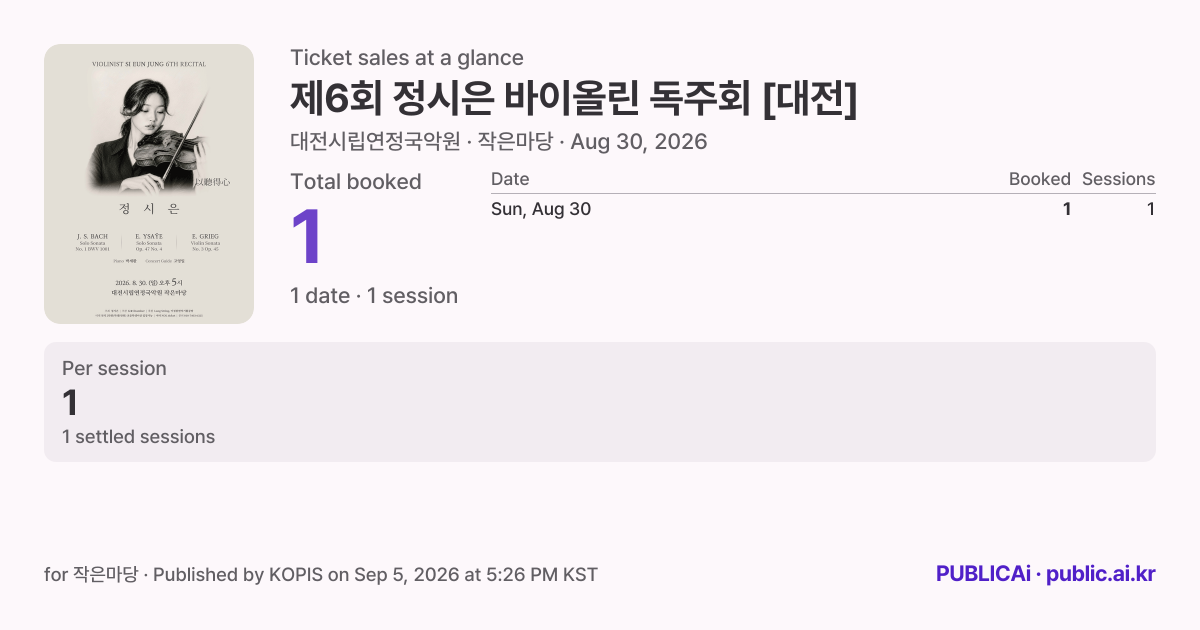Click the Per session value 1

(70, 403)
